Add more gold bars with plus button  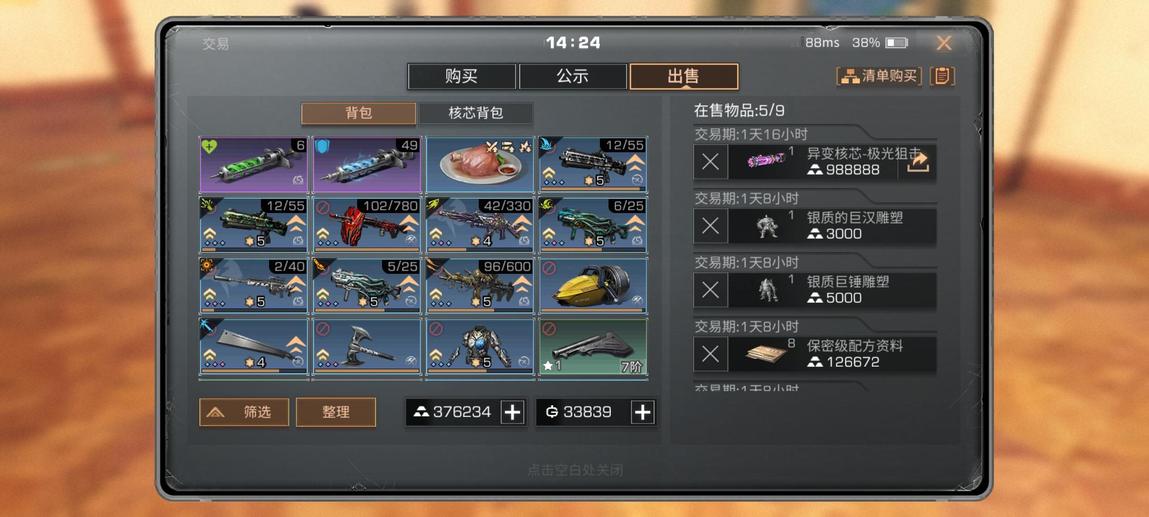pos(512,412)
